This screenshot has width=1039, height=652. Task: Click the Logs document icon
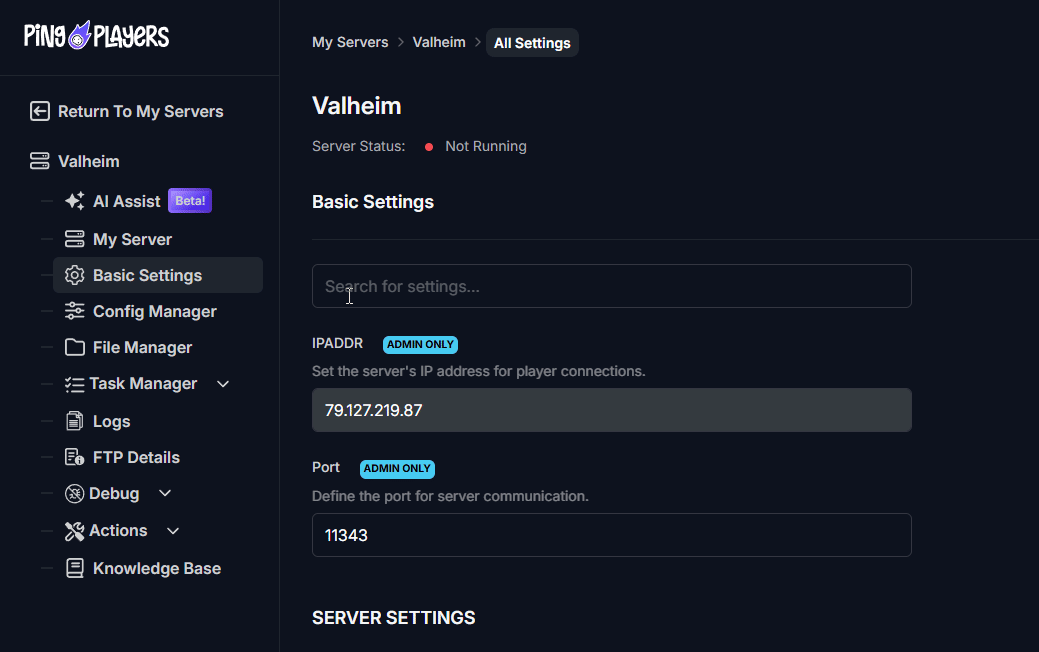click(x=74, y=421)
